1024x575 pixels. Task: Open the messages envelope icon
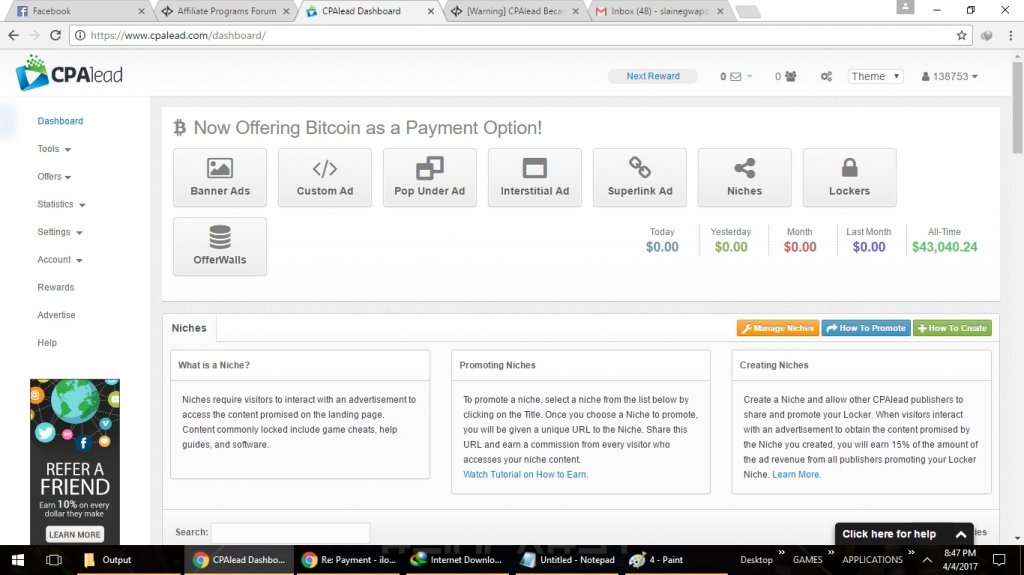click(735, 76)
